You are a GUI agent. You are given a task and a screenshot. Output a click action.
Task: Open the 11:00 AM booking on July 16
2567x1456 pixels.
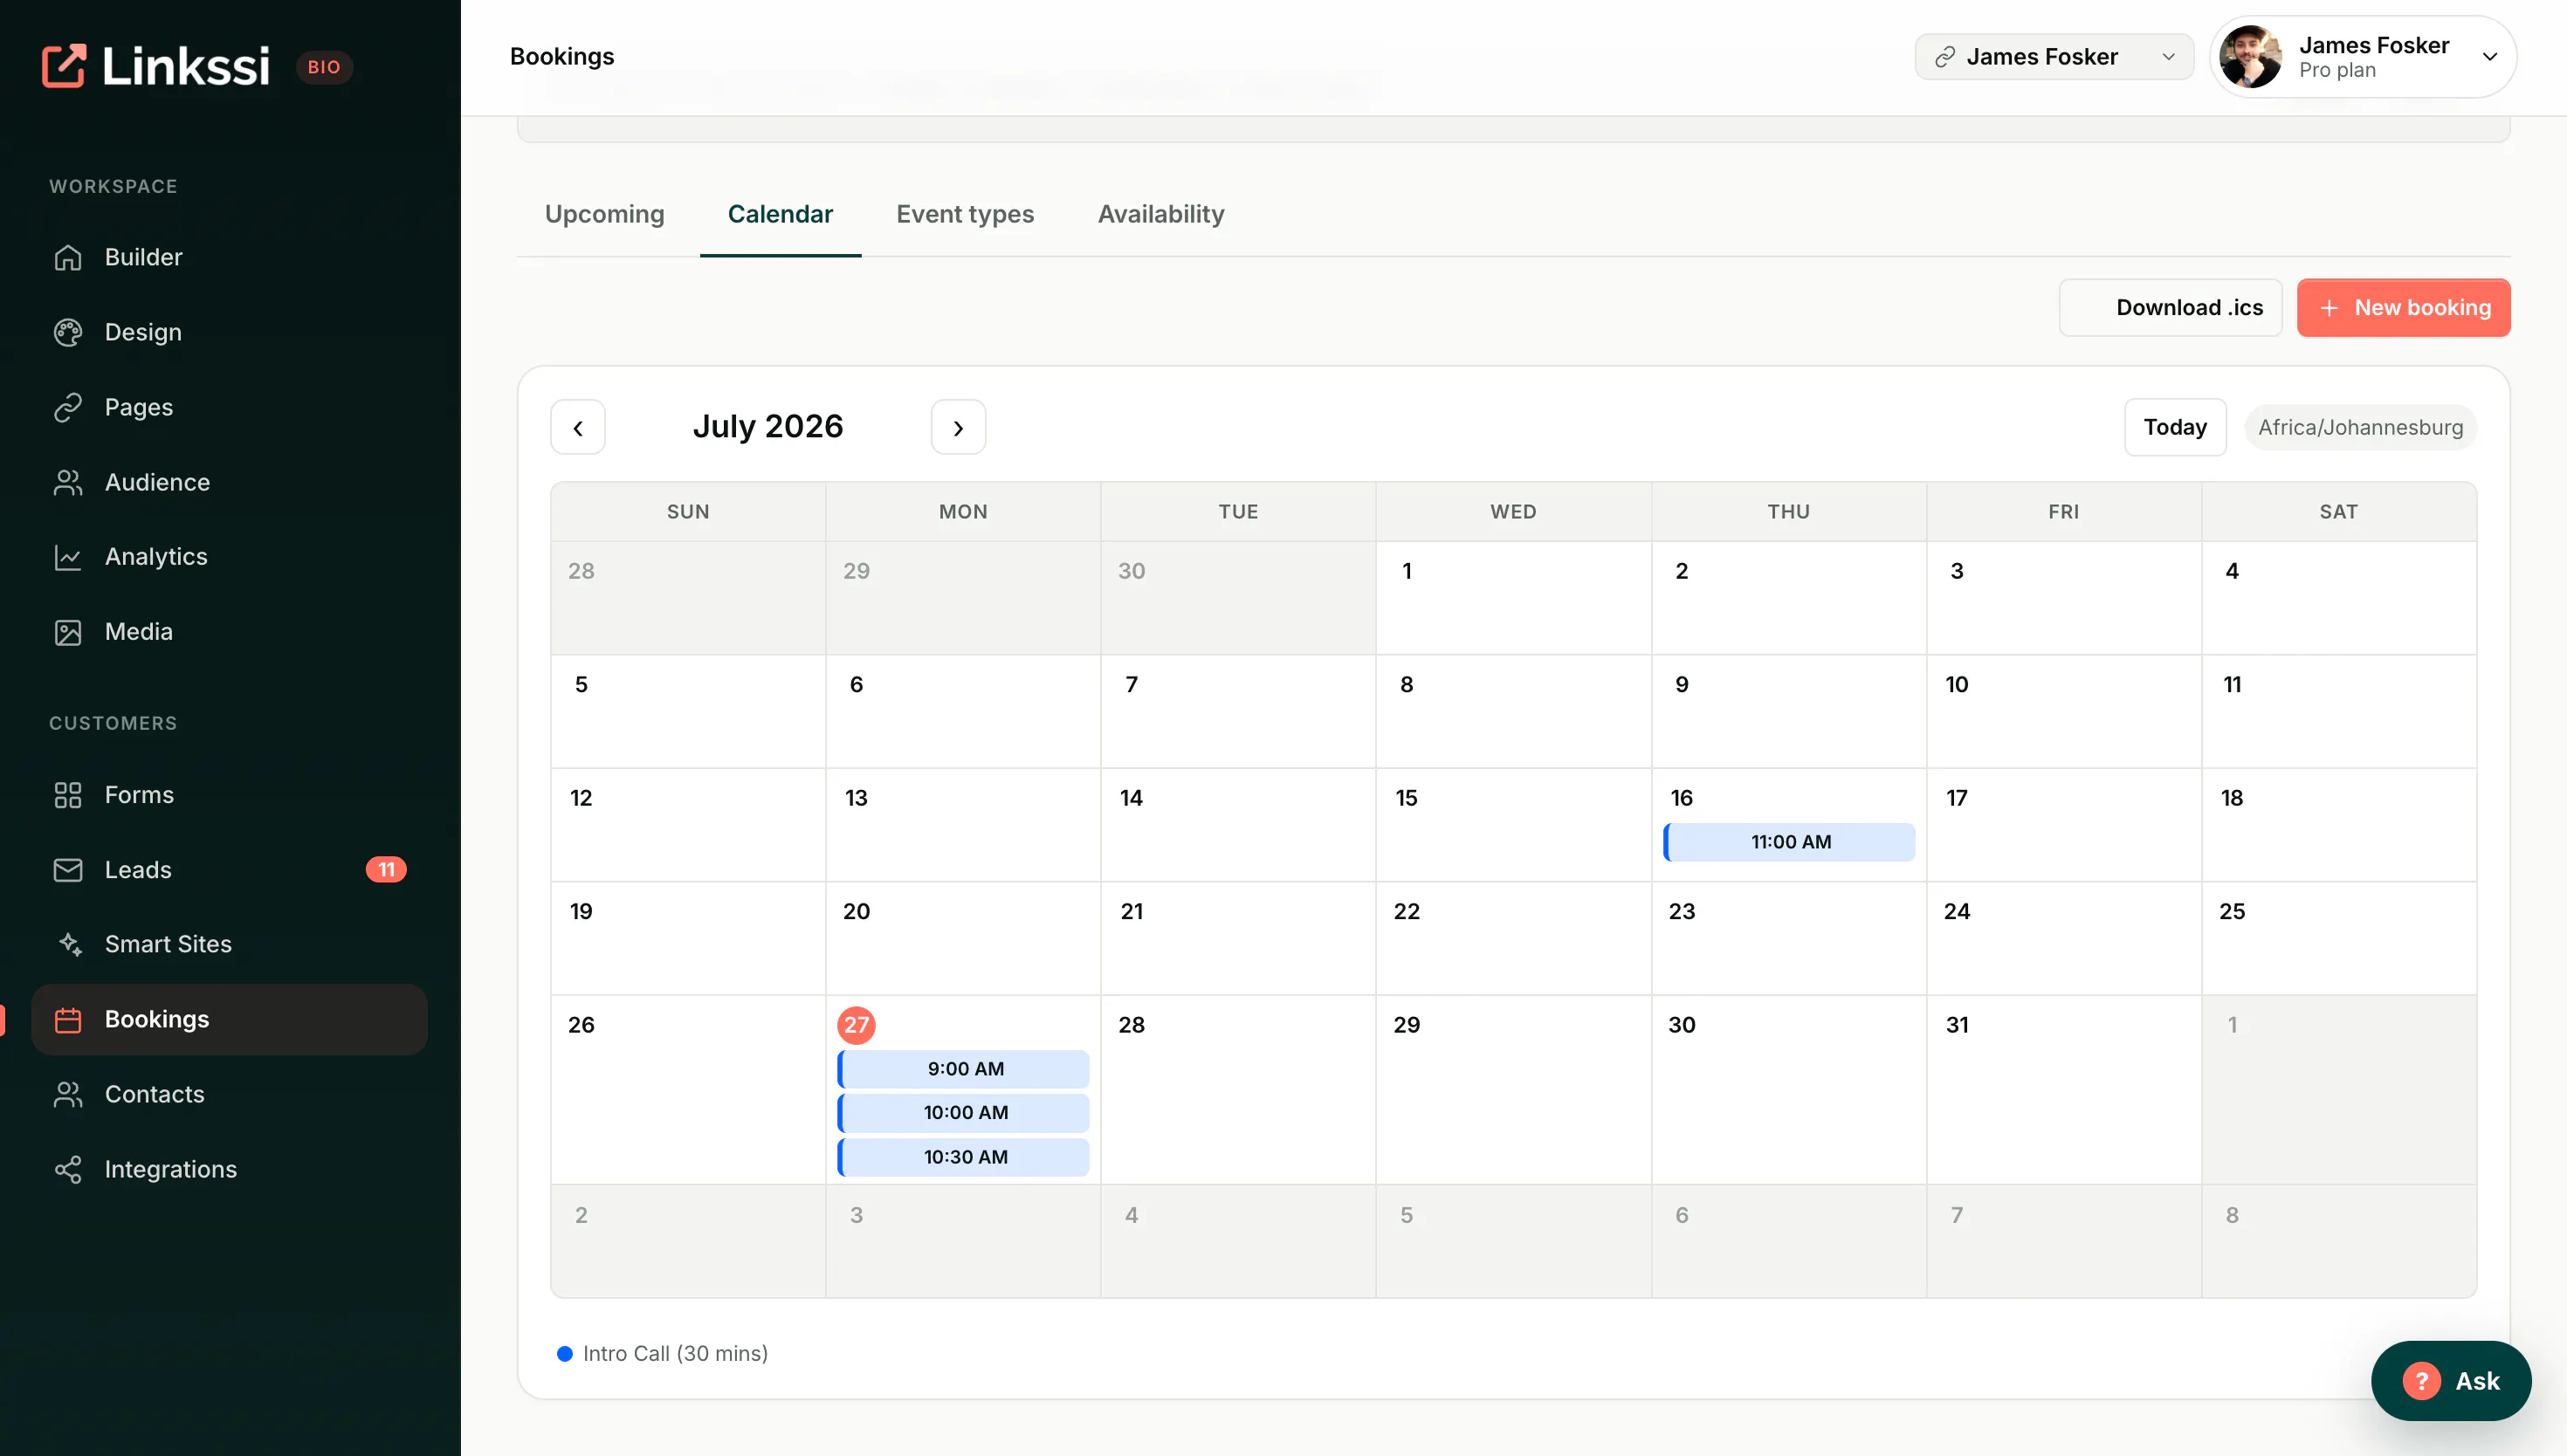[x=1789, y=842]
